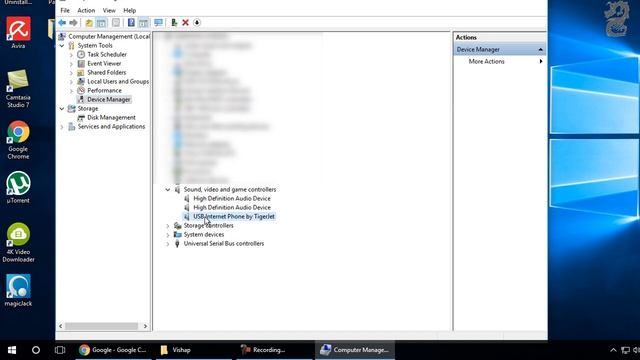
Task: Expand the Shared Folders node arrow
Action: 71,73
